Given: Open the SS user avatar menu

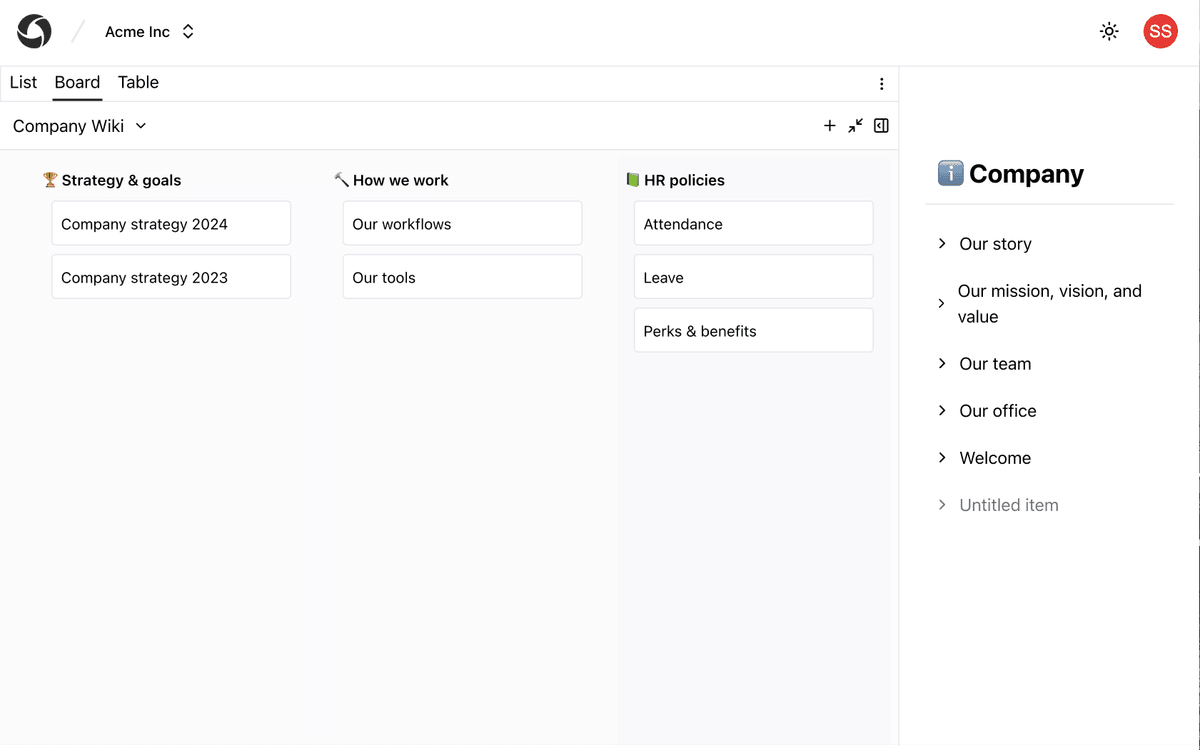Looking at the screenshot, I should pyautogui.click(x=1160, y=32).
